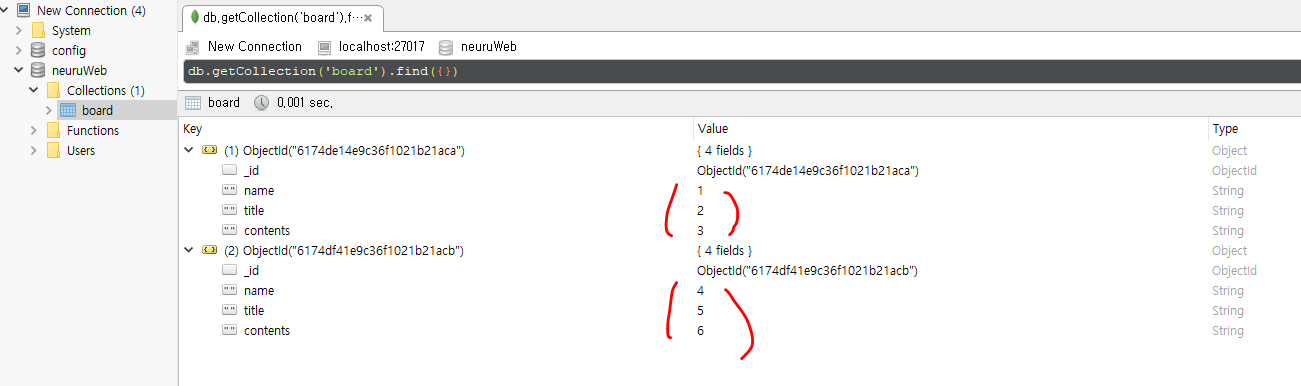Image resolution: width=1301 pixels, height=386 pixels.
Task: Click the string icon for title in document (1)
Action: point(229,211)
